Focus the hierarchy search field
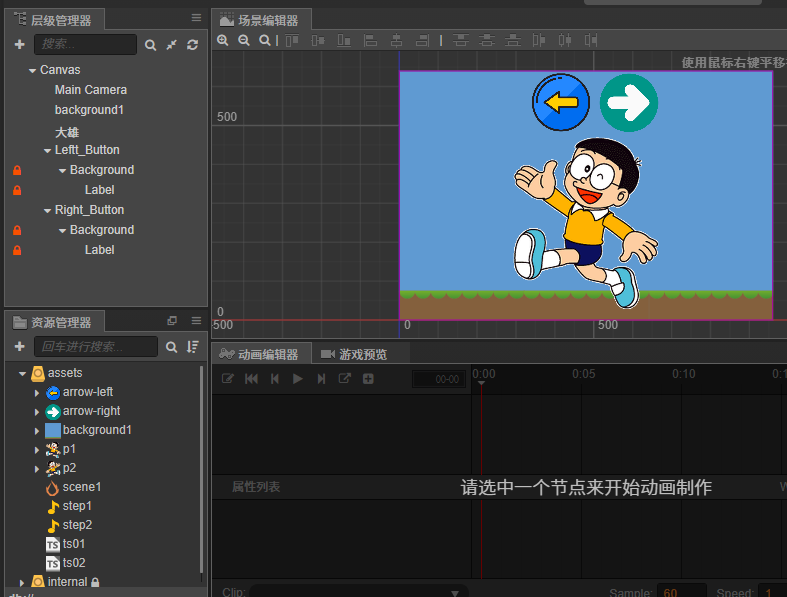The width and height of the screenshot is (787, 597). point(85,44)
